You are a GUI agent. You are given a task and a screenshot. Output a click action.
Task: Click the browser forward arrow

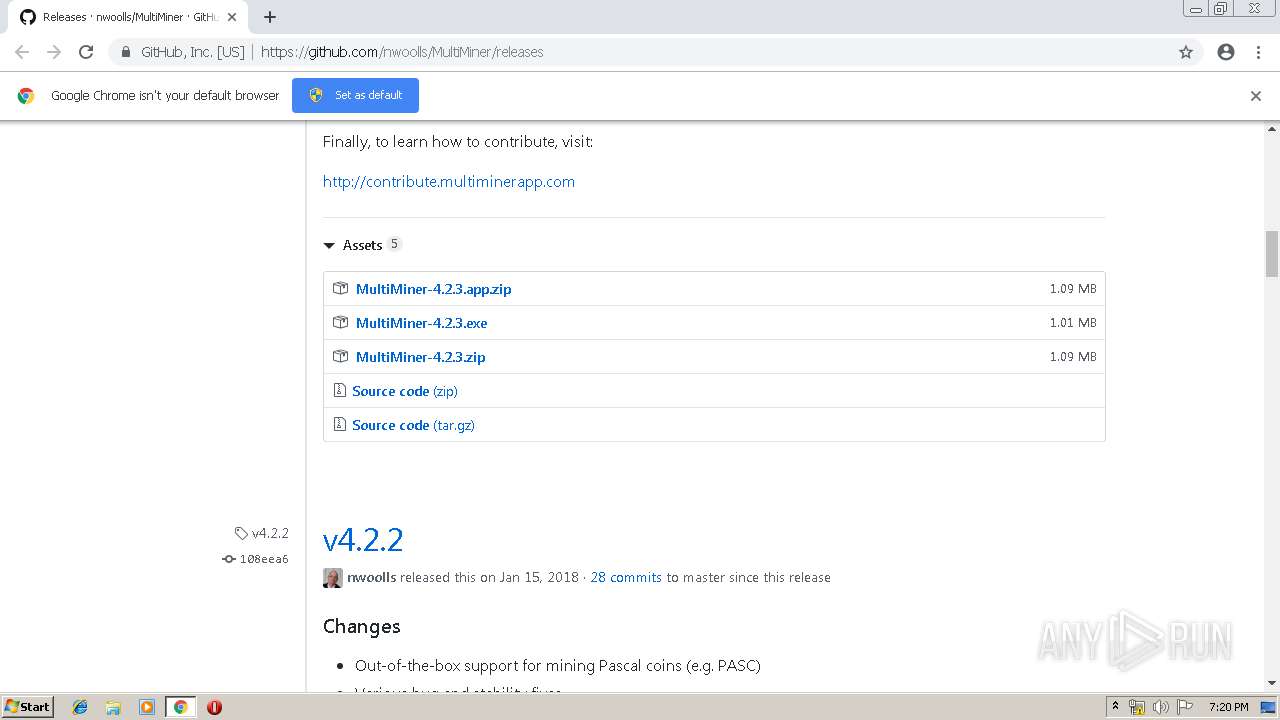point(54,52)
